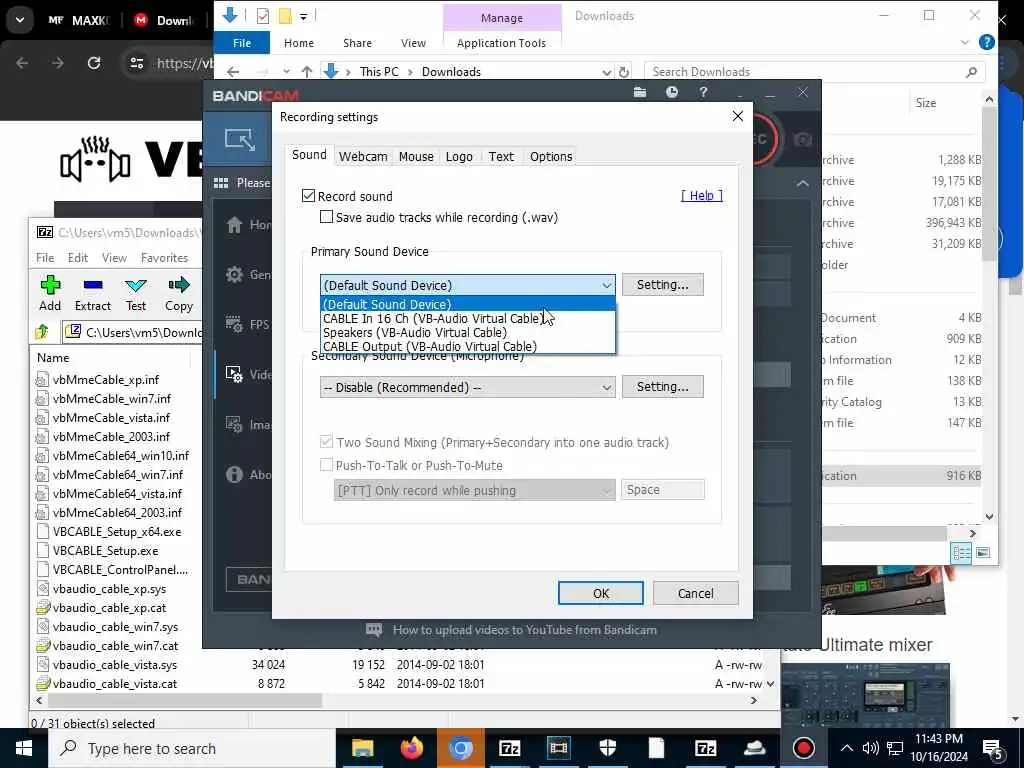The width and height of the screenshot is (1024, 768).
Task: Click browser back arrow
Action: click(22, 63)
